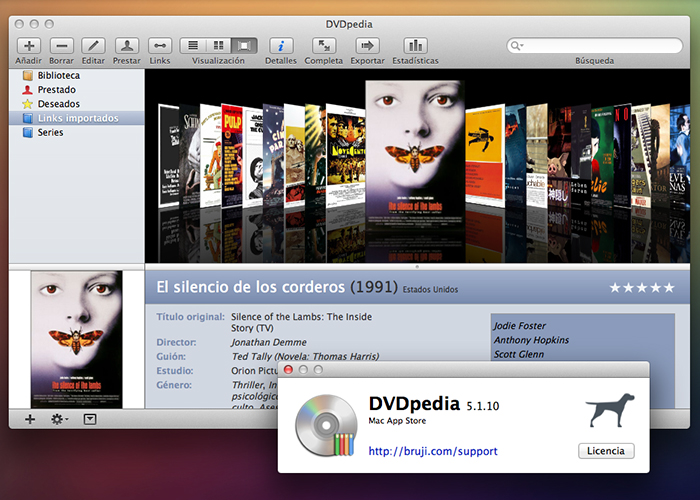Click the yellow Deseados star icon
The width and height of the screenshot is (700, 500).
tap(28, 104)
